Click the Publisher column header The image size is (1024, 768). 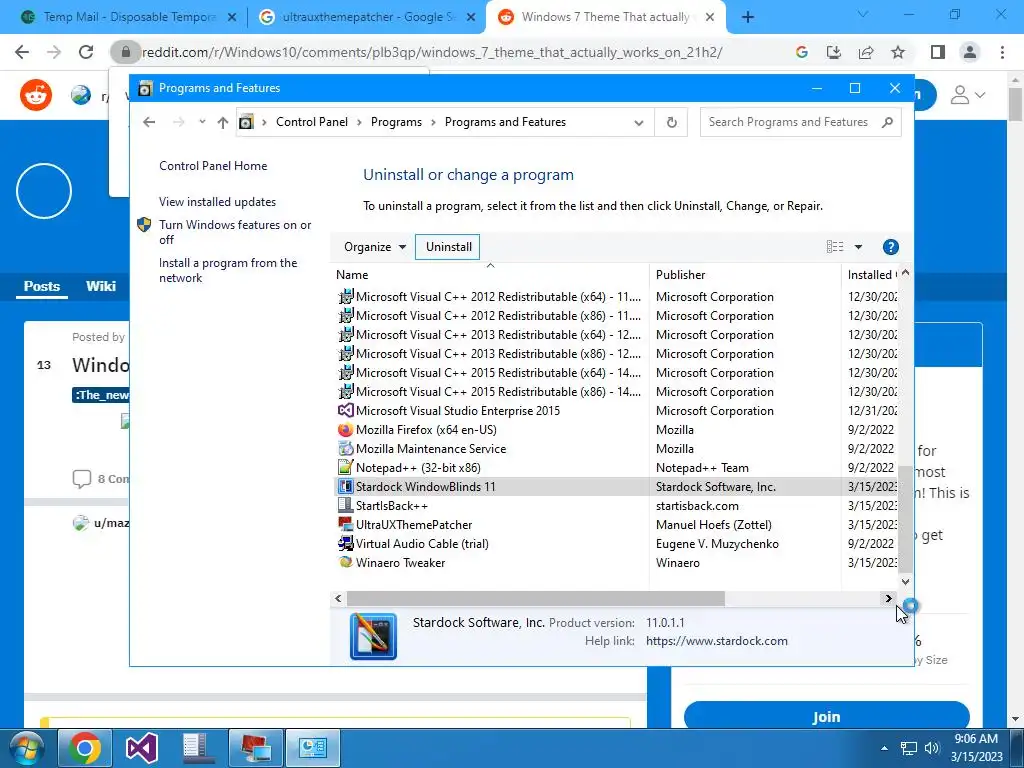point(745,275)
